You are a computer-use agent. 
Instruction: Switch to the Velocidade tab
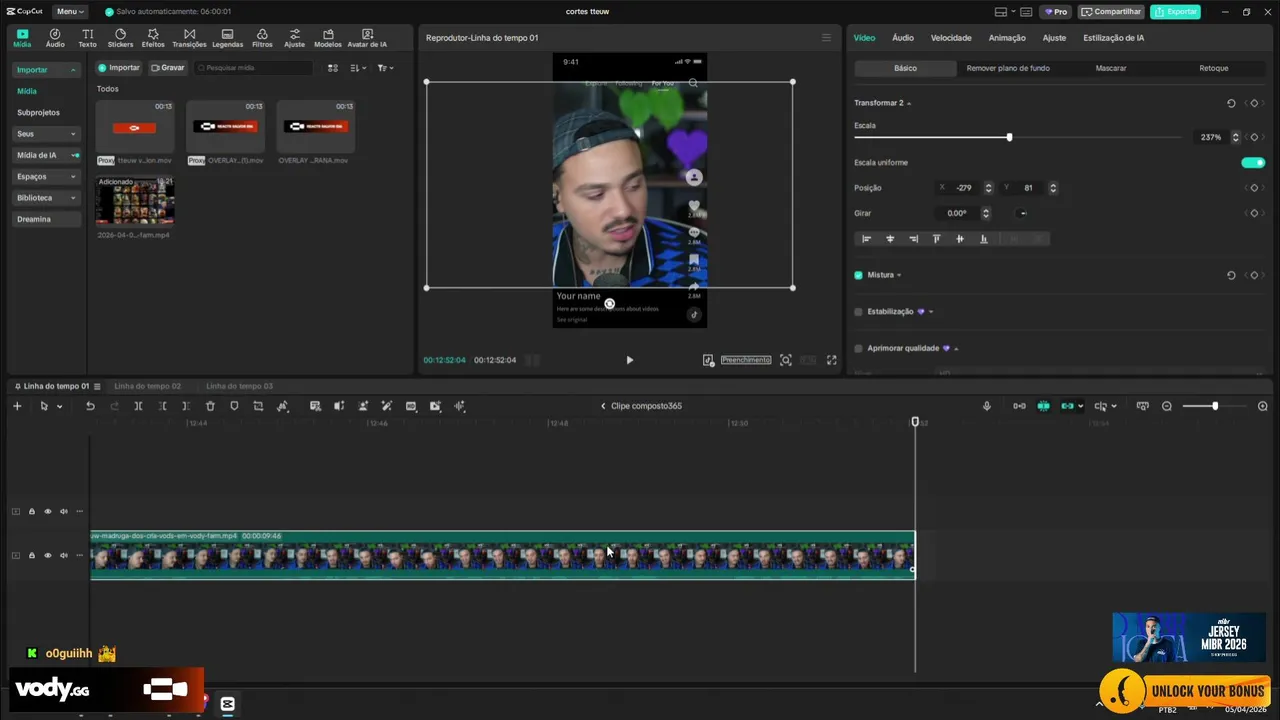tap(951, 38)
